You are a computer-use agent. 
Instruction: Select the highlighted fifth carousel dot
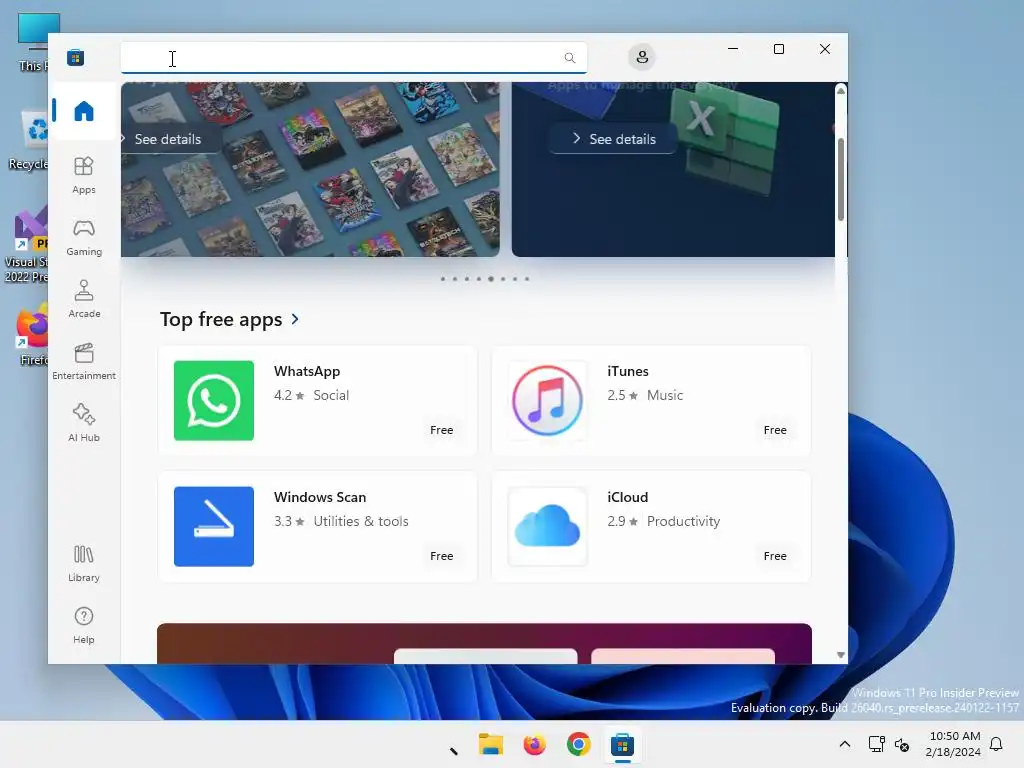tap(491, 279)
